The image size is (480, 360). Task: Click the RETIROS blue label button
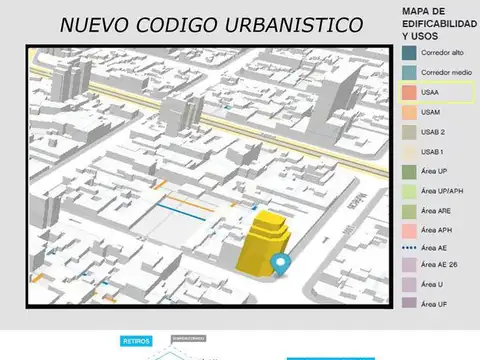pyautogui.click(x=136, y=341)
